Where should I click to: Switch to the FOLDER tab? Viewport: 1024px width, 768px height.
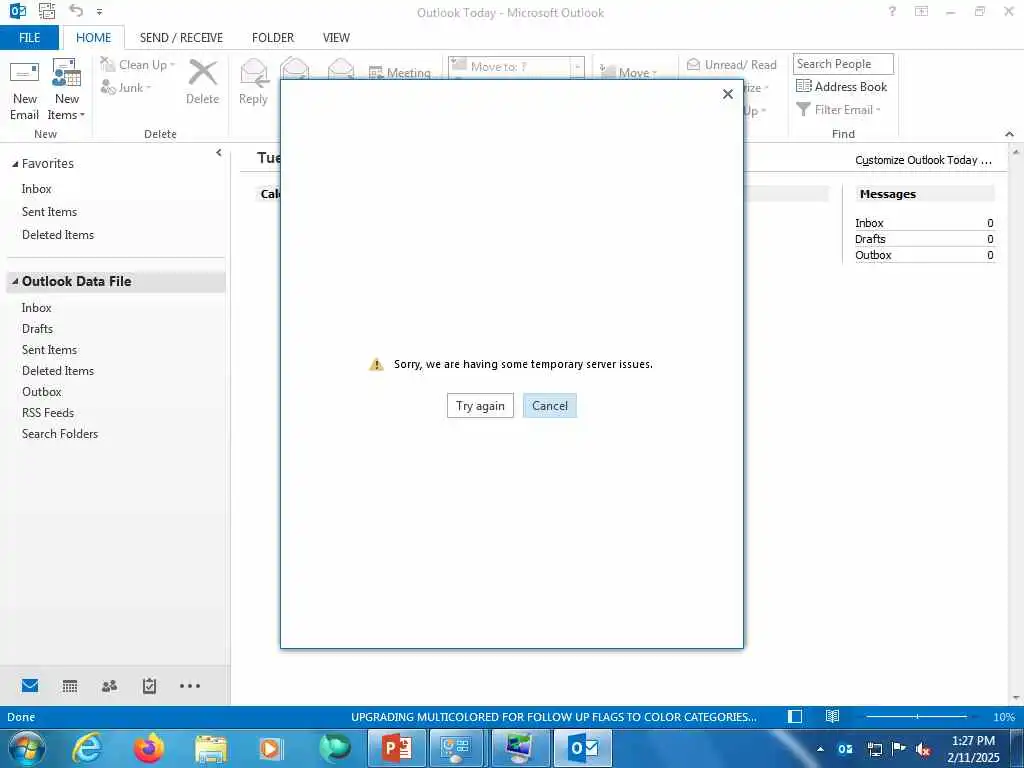tap(273, 38)
